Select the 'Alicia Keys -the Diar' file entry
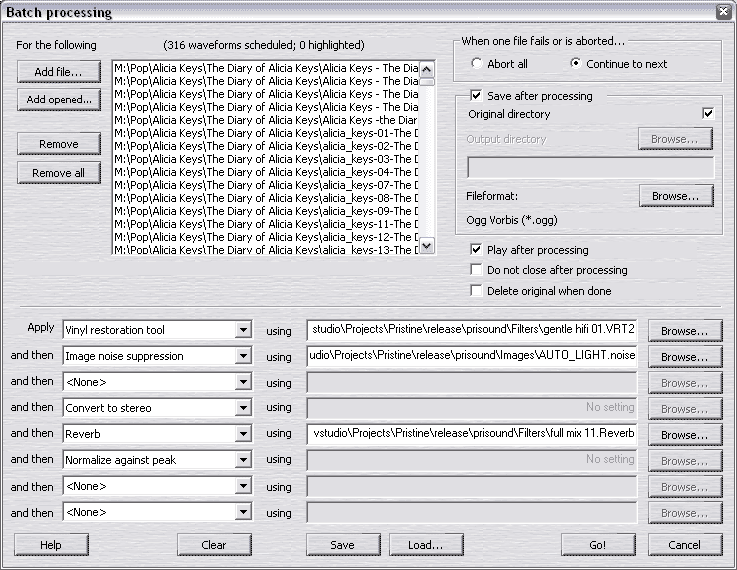The image size is (737, 570). coord(266,120)
